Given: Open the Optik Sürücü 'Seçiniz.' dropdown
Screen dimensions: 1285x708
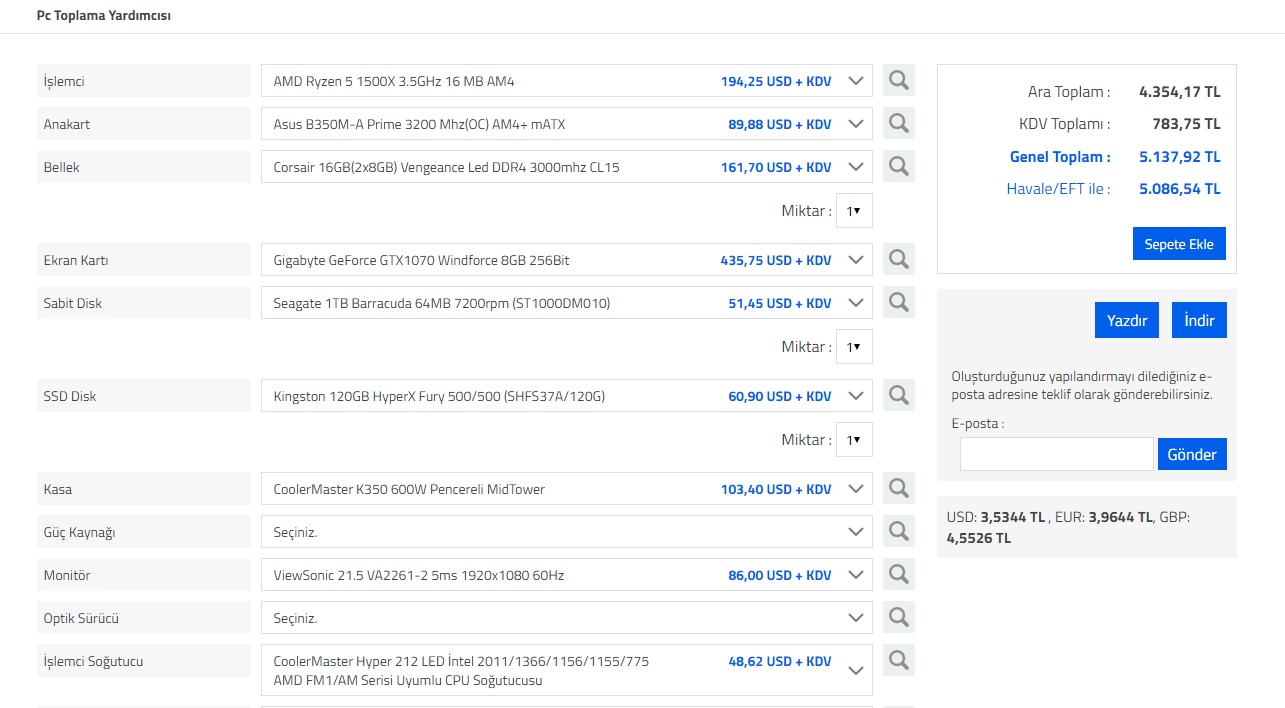Looking at the screenshot, I should (x=566, y=618).
